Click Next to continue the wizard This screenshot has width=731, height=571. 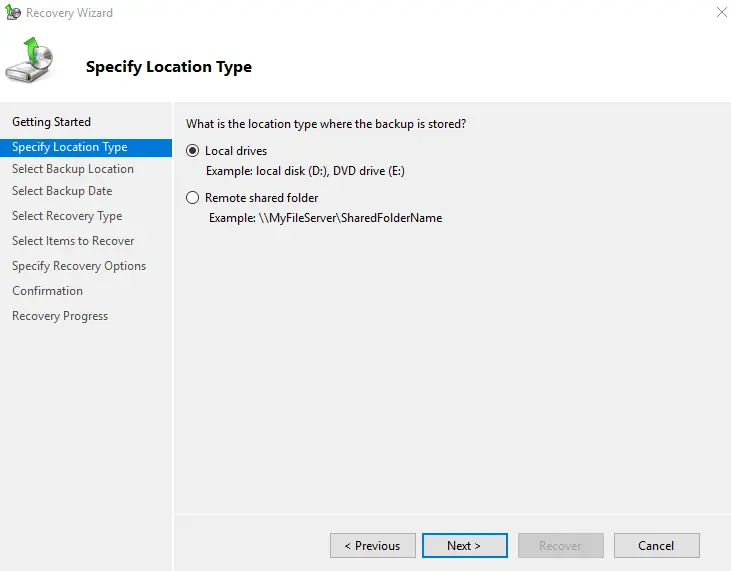(x=464, y=546)
